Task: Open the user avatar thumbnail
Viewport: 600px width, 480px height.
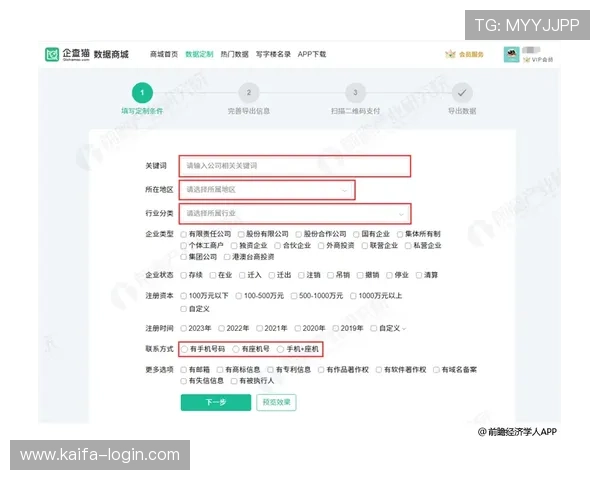Action: click(x=512, y=54)
